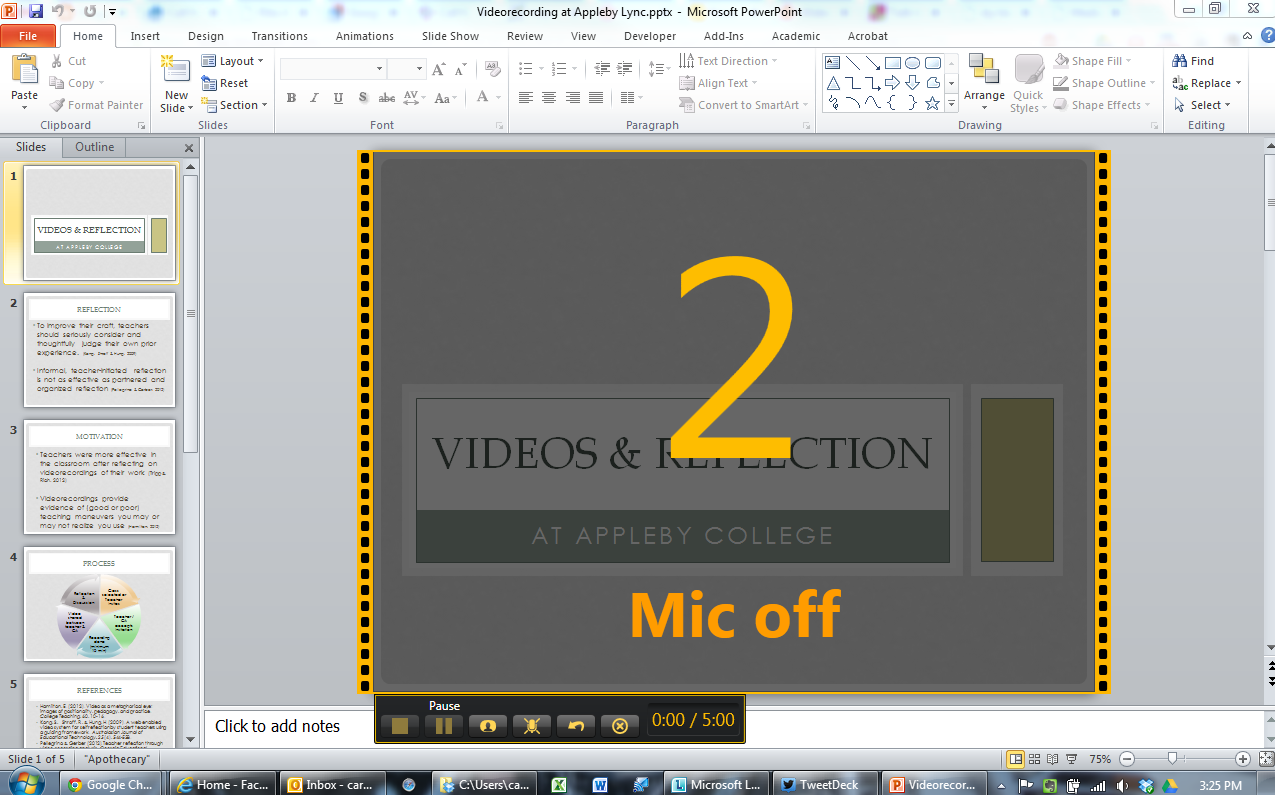Open the Academic ribbon tab
This screenshot has width=1275, height=795.
(796, 36)
